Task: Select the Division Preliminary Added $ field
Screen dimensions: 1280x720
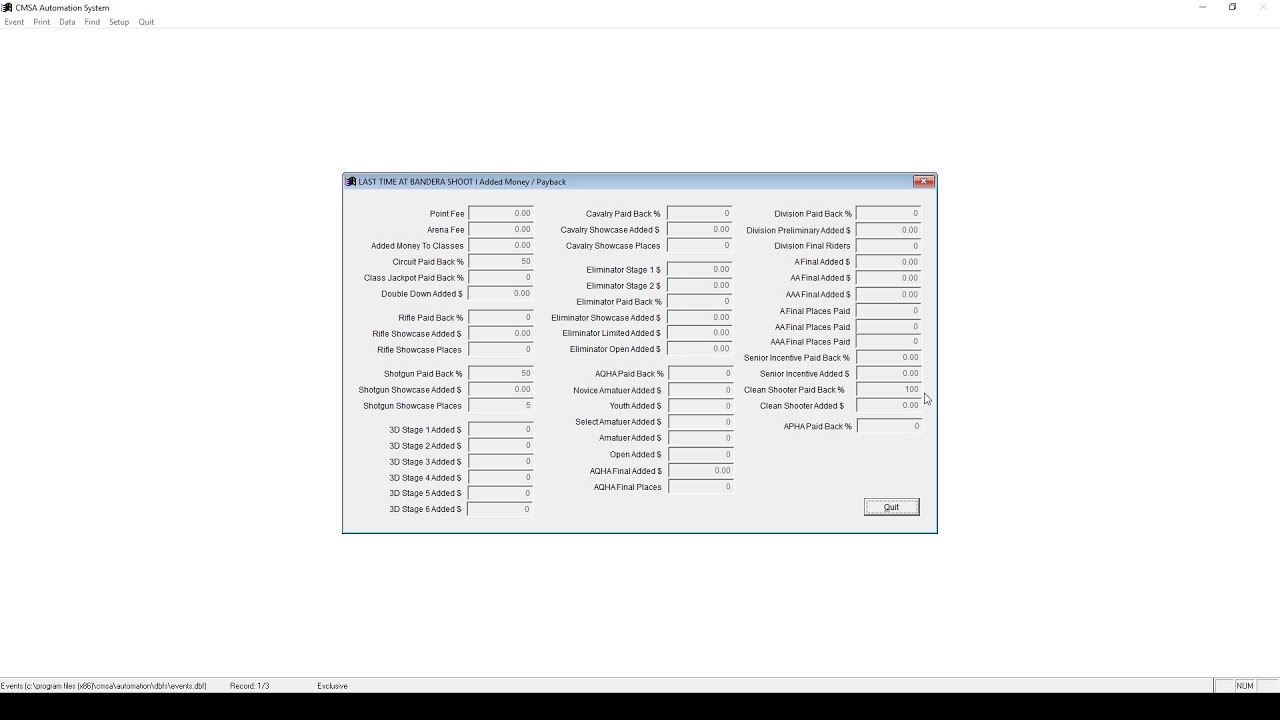Action: pyautogui.click(x=889, y=230)
